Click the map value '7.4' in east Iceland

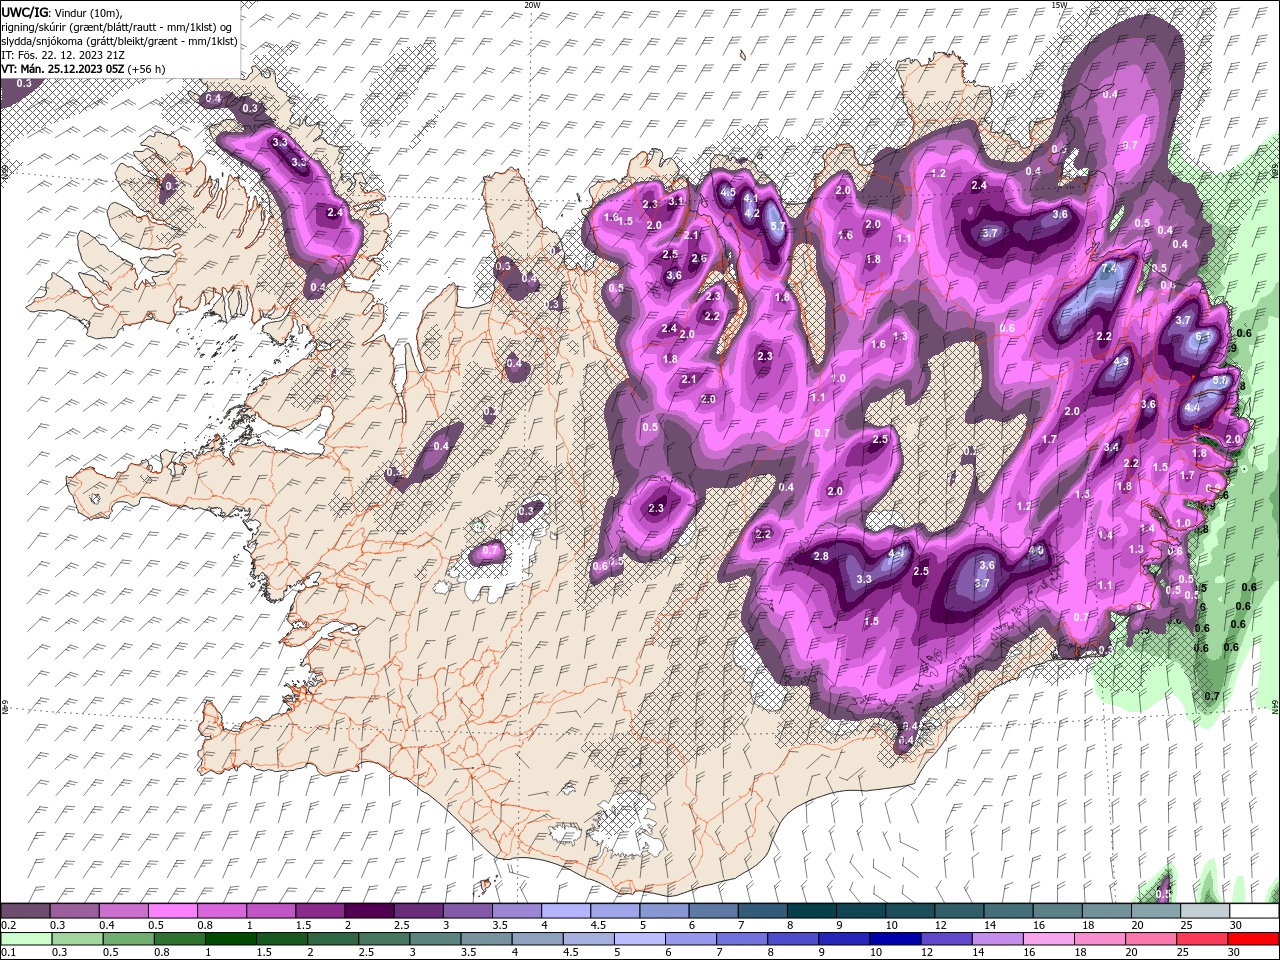pos(1108,270)
